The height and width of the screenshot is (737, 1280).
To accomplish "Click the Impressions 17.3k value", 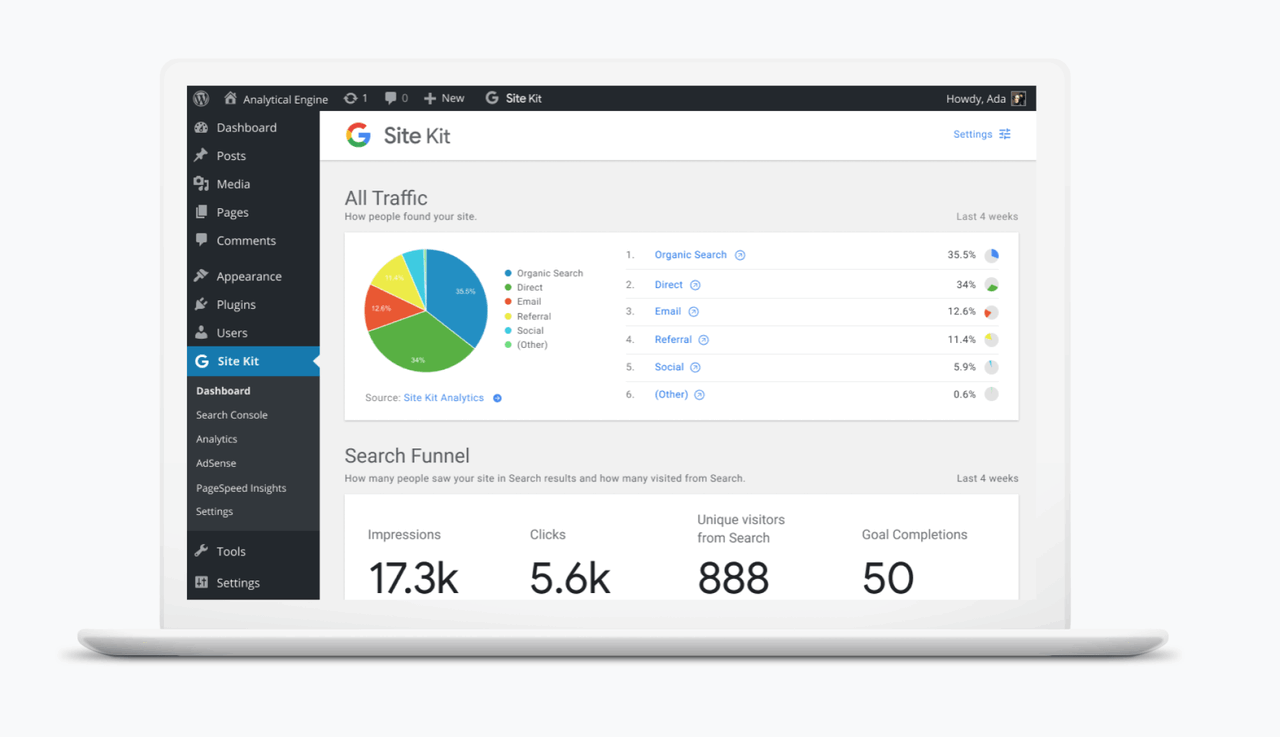I will tap(413, 578).
